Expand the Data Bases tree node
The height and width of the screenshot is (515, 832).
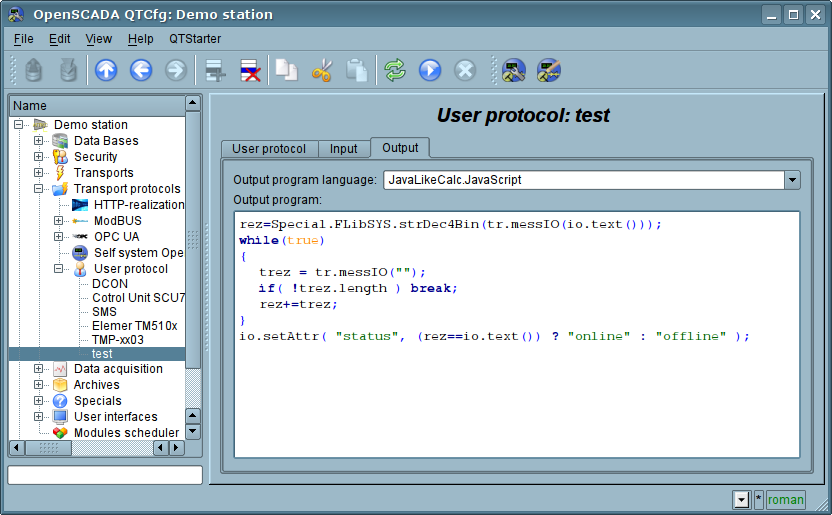click(x=38, y=141)
